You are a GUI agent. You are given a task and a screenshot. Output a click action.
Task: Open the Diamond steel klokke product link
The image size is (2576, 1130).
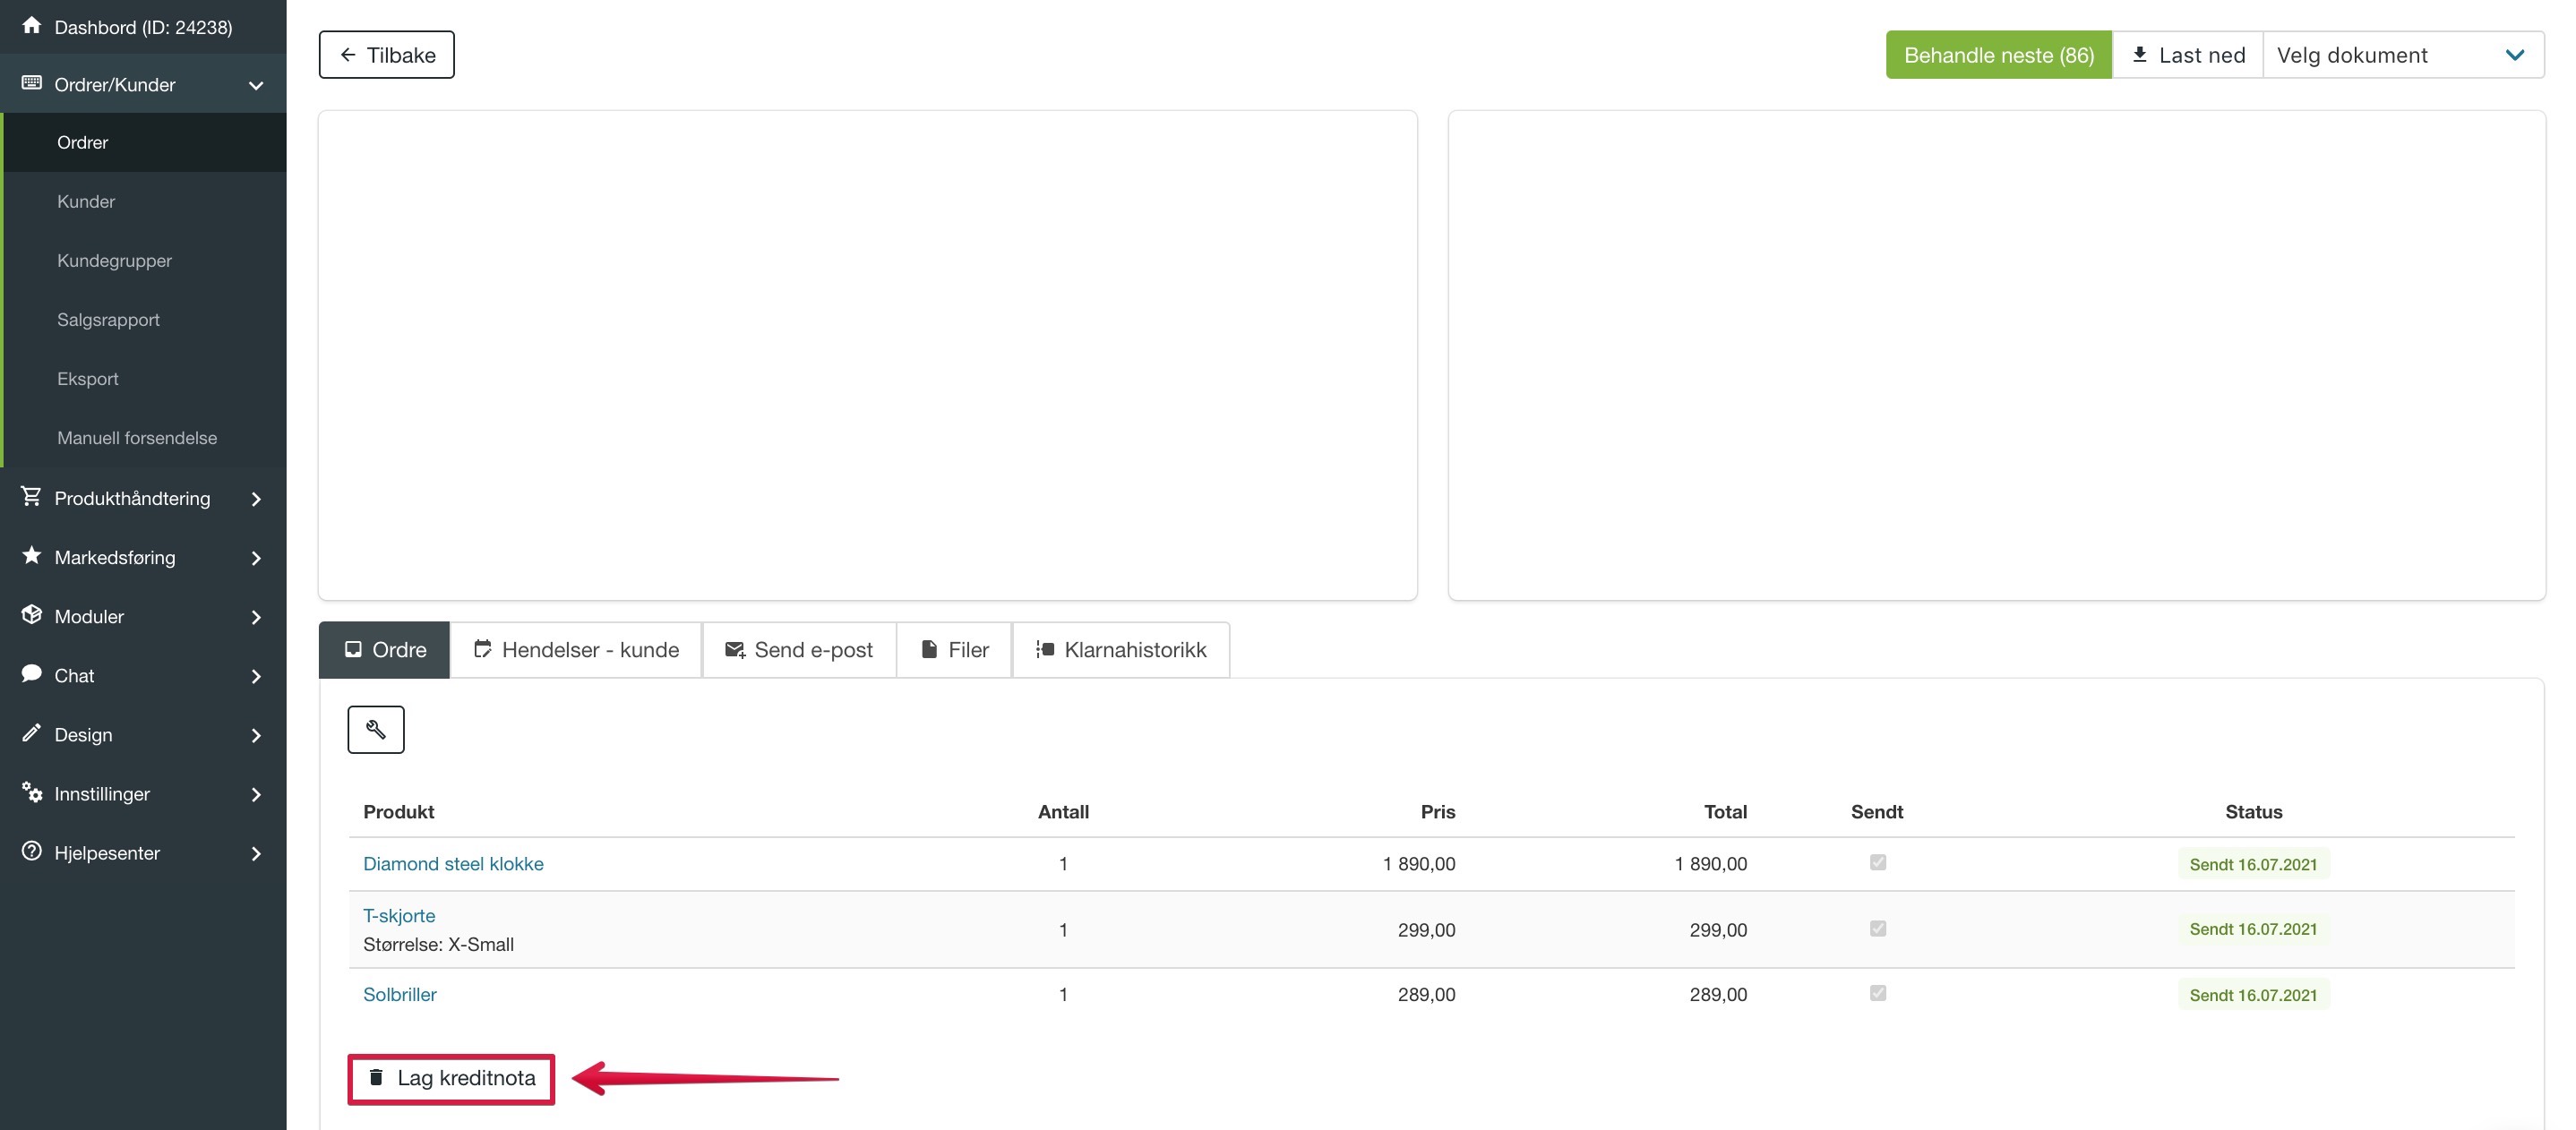click(x=453, y=863)
